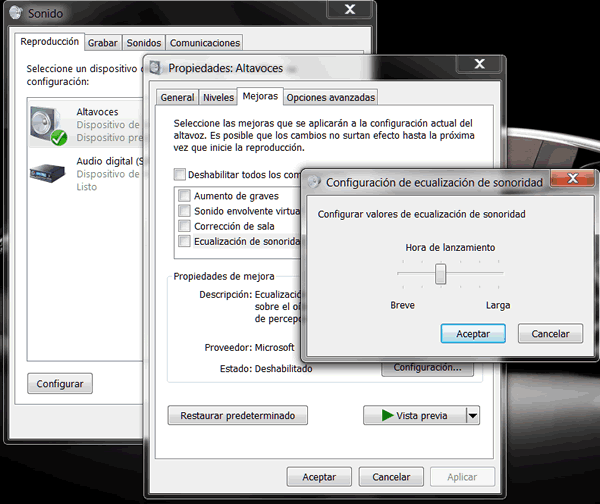The width and height of the screenshot is (600, 504).
Task: Click the Estado: Deshabilitado text
Action: (266, 369)
